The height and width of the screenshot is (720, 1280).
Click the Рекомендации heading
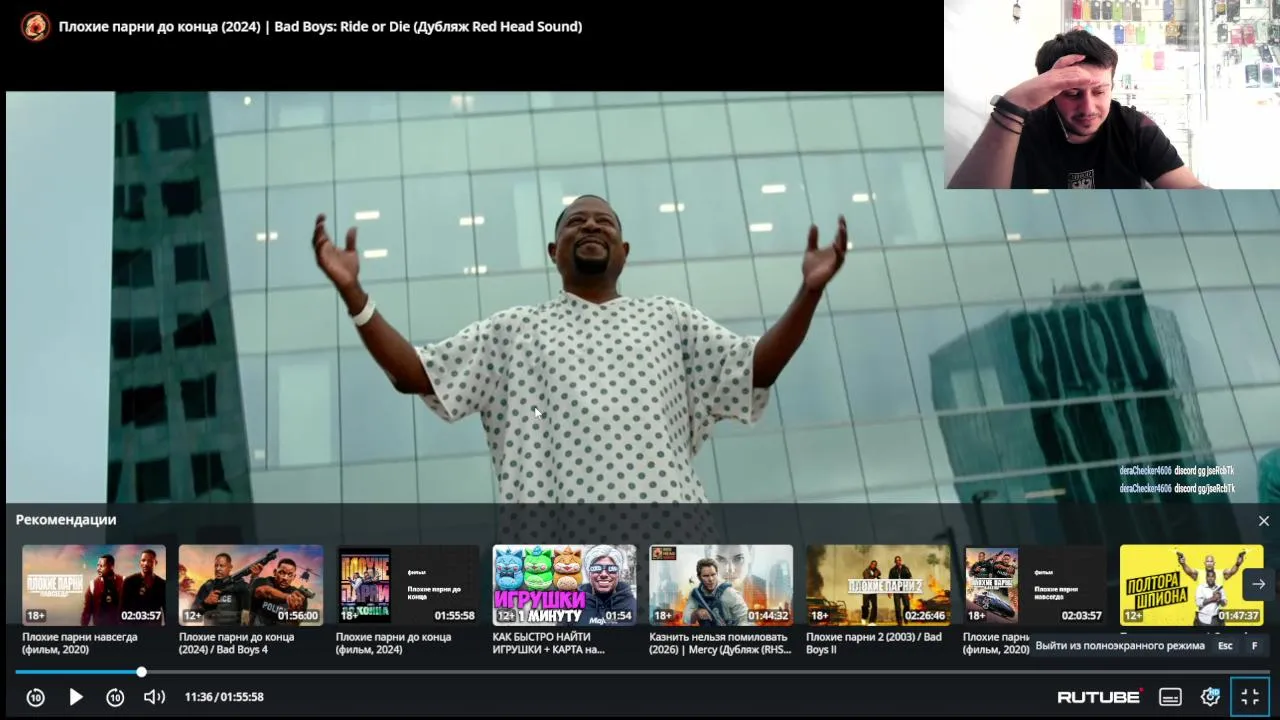click(x=66, y=520)
